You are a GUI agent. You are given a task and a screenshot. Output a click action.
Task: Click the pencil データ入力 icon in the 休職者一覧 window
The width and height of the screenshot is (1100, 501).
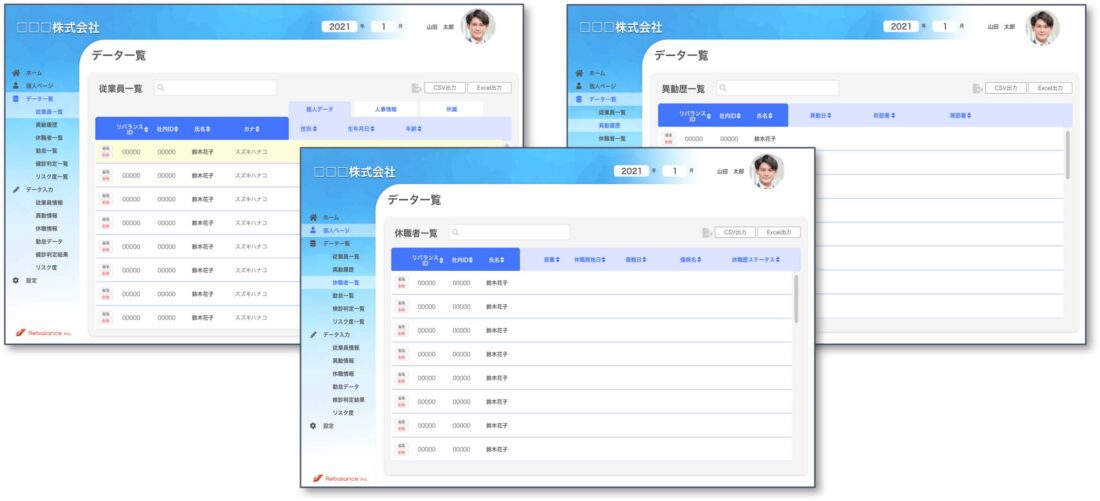click(x=313, y=334)
